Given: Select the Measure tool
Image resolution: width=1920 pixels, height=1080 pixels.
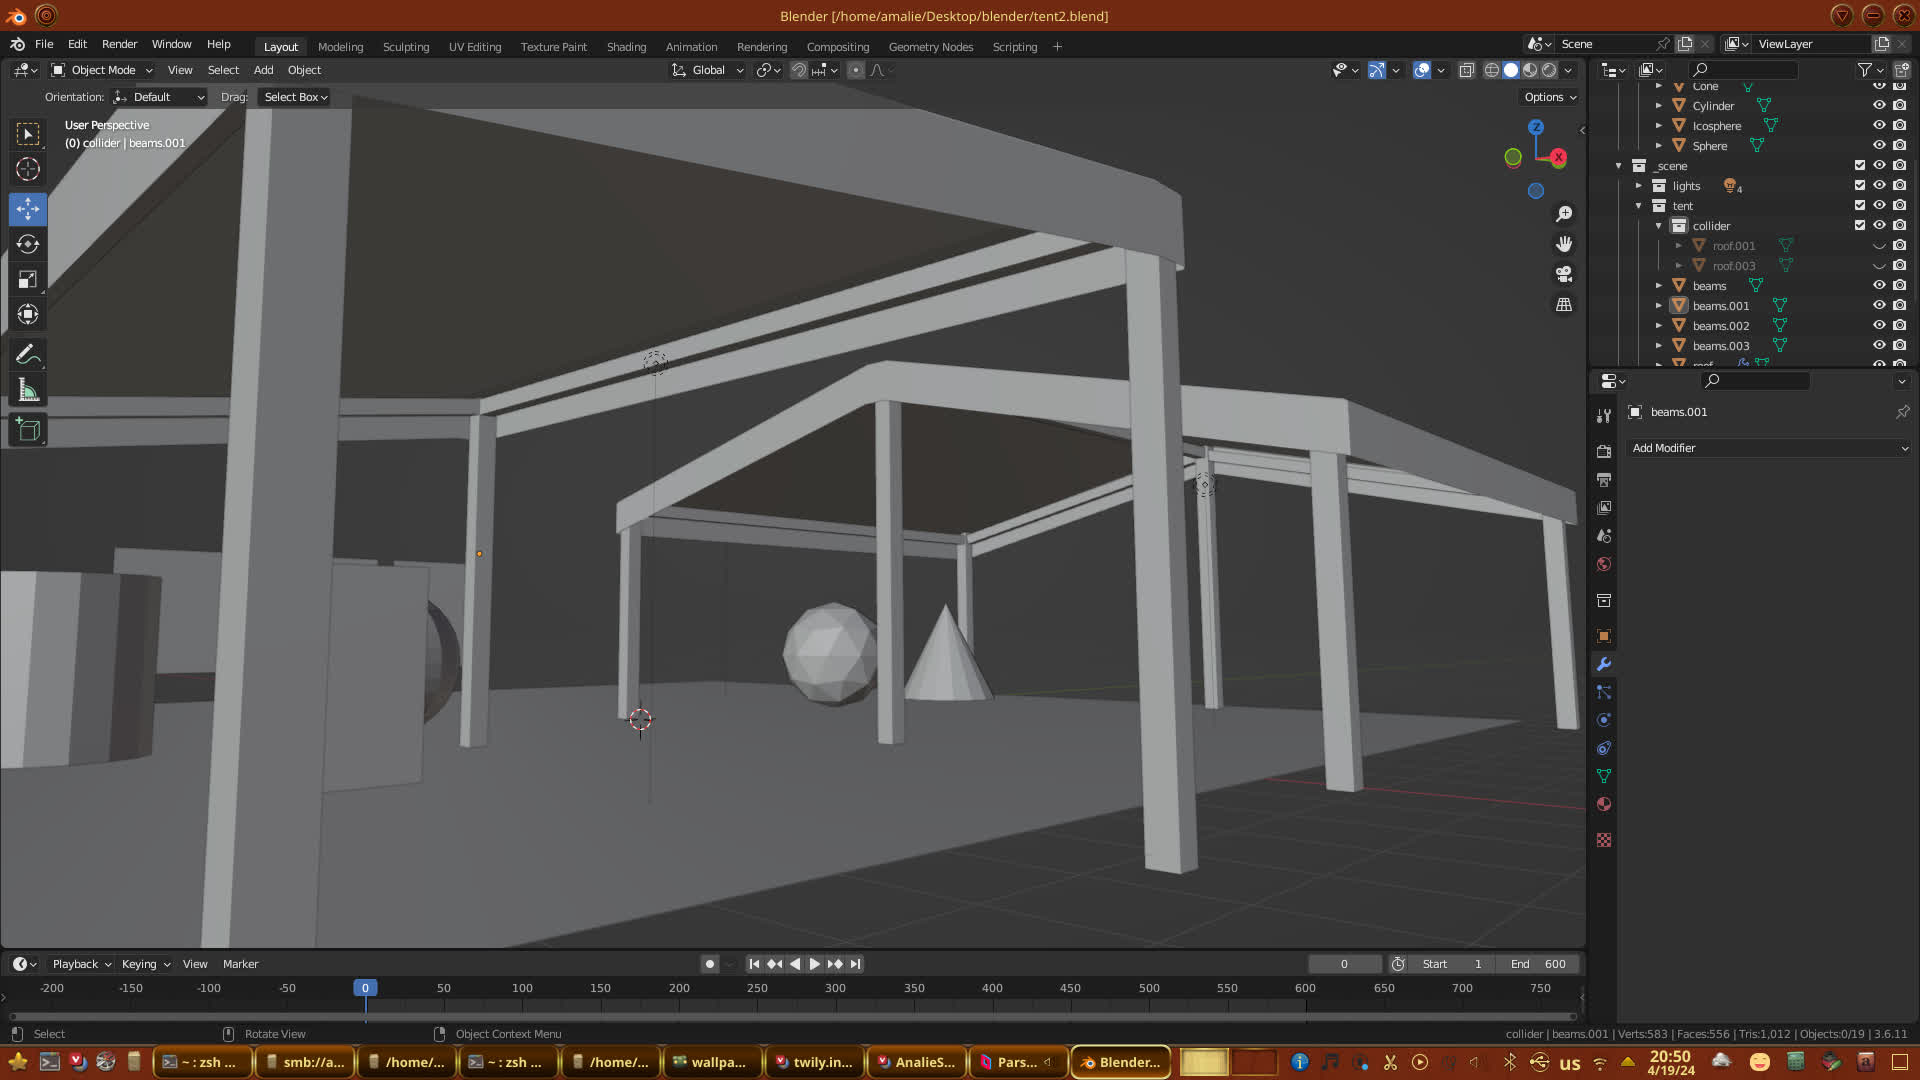Looking at the screenshot, I should pyautogui.click(x=28, y=391).
